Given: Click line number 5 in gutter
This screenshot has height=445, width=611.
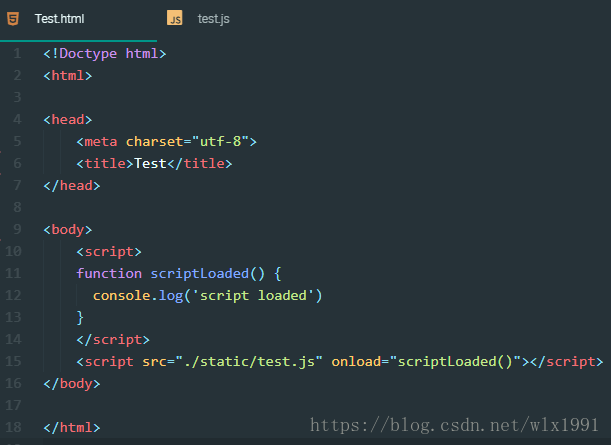Looking at the screenshot, I should (17, 141).
